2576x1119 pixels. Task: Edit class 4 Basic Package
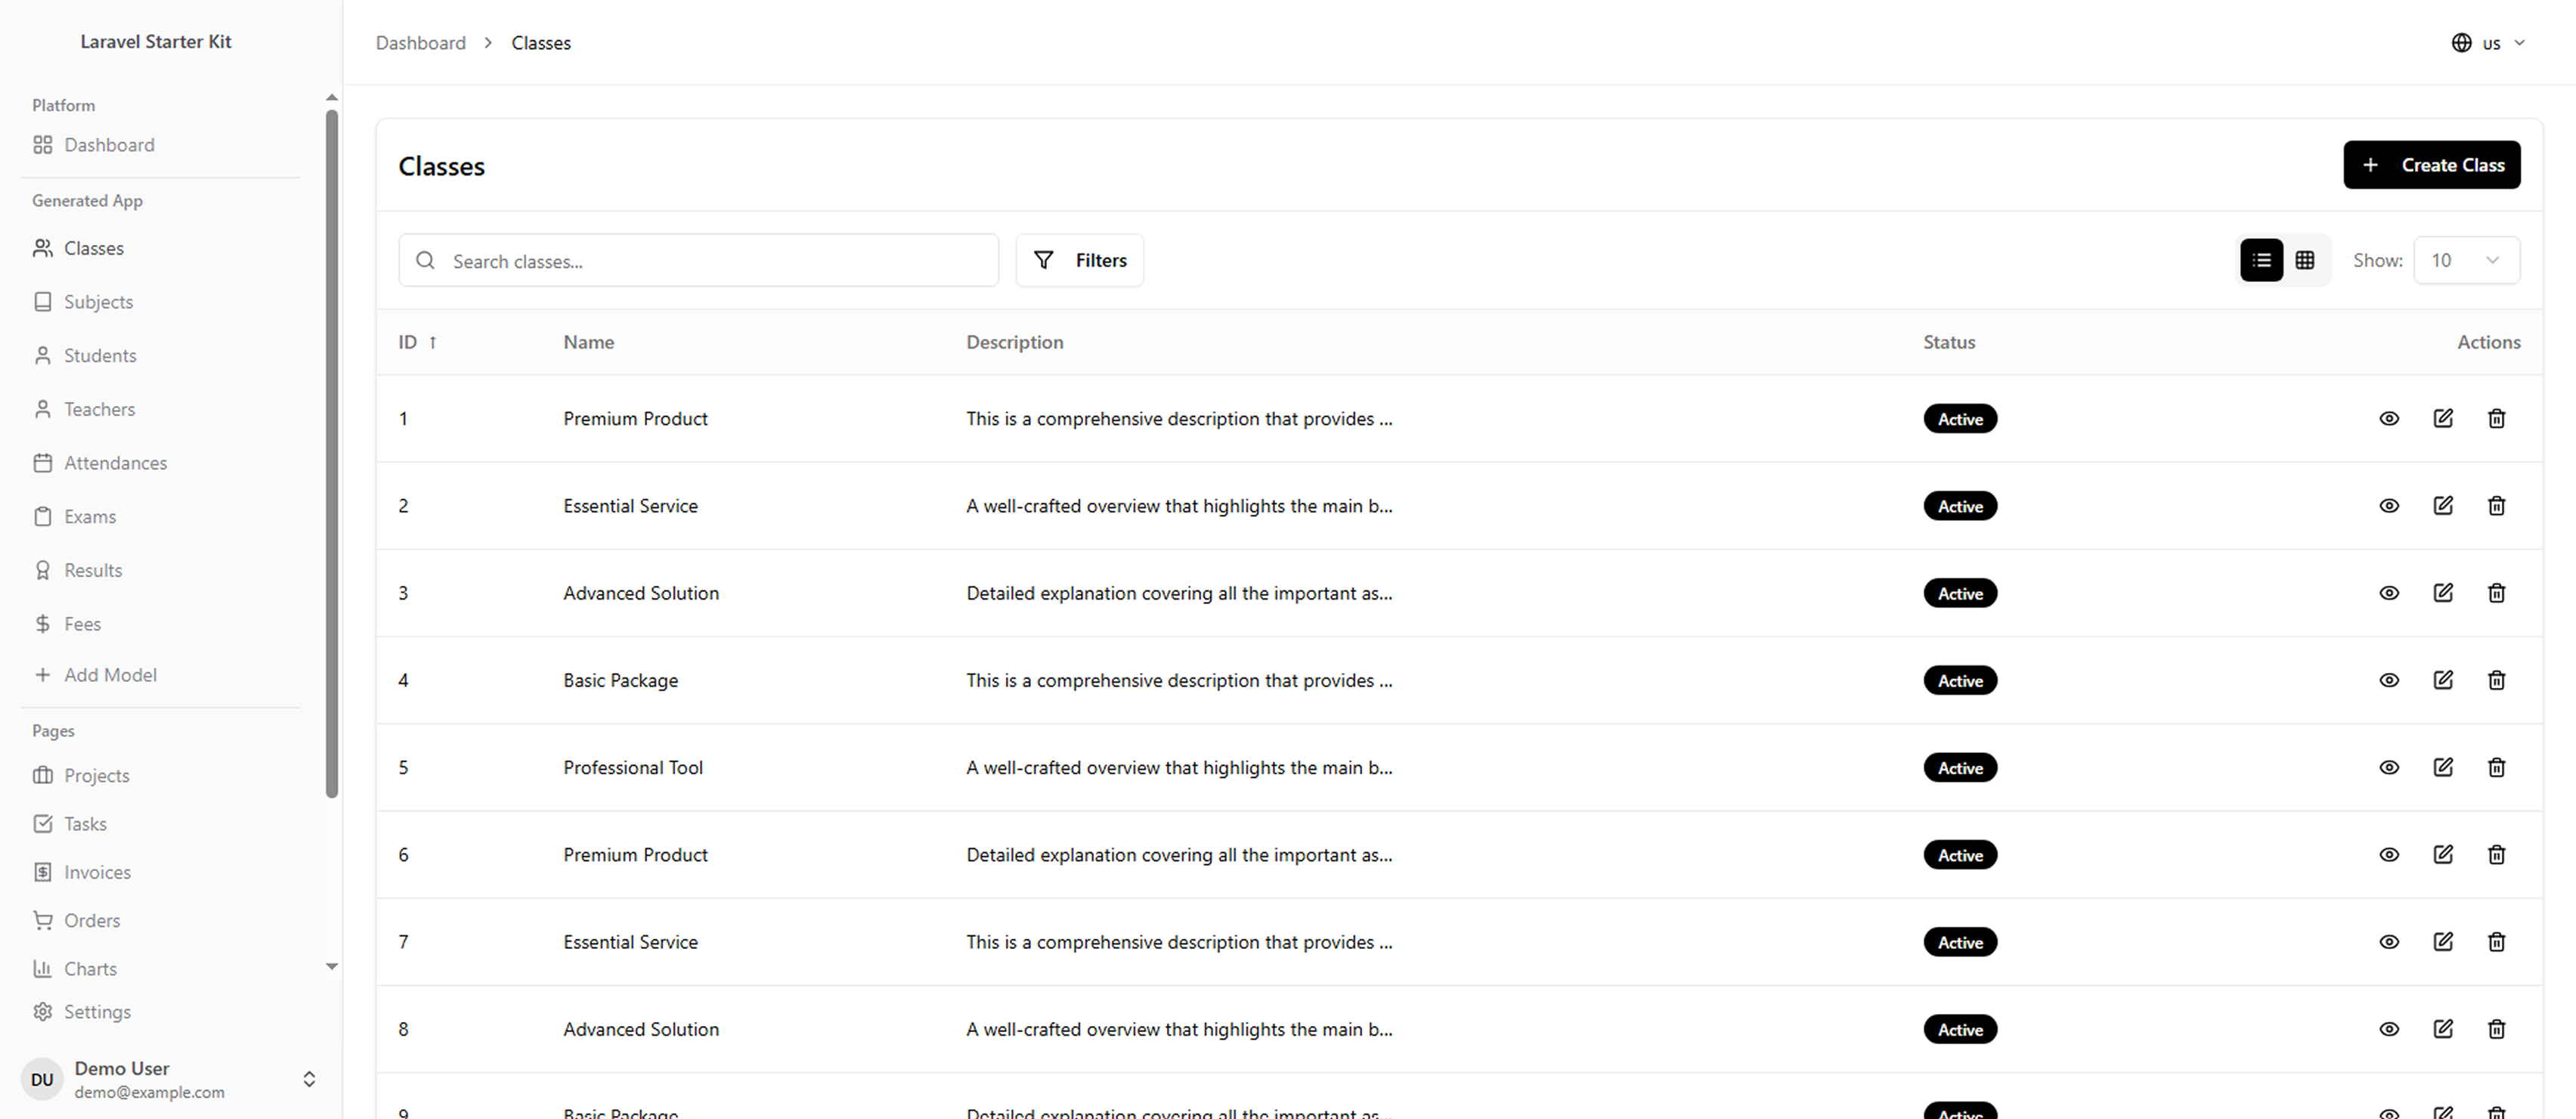click(x=2443, y=680)
